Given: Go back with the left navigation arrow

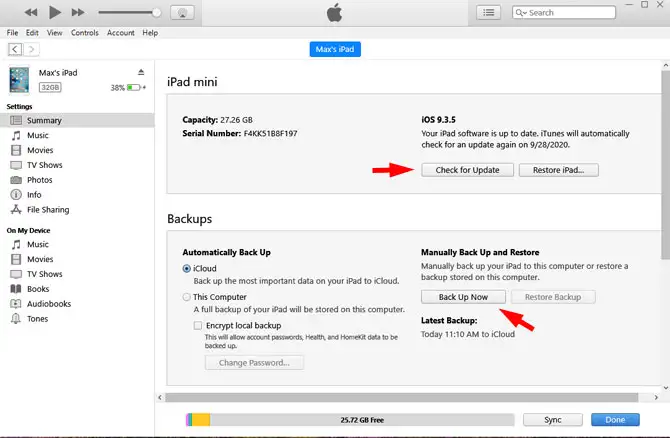Looking at the screenshot, I should click(x=15, y=49).
